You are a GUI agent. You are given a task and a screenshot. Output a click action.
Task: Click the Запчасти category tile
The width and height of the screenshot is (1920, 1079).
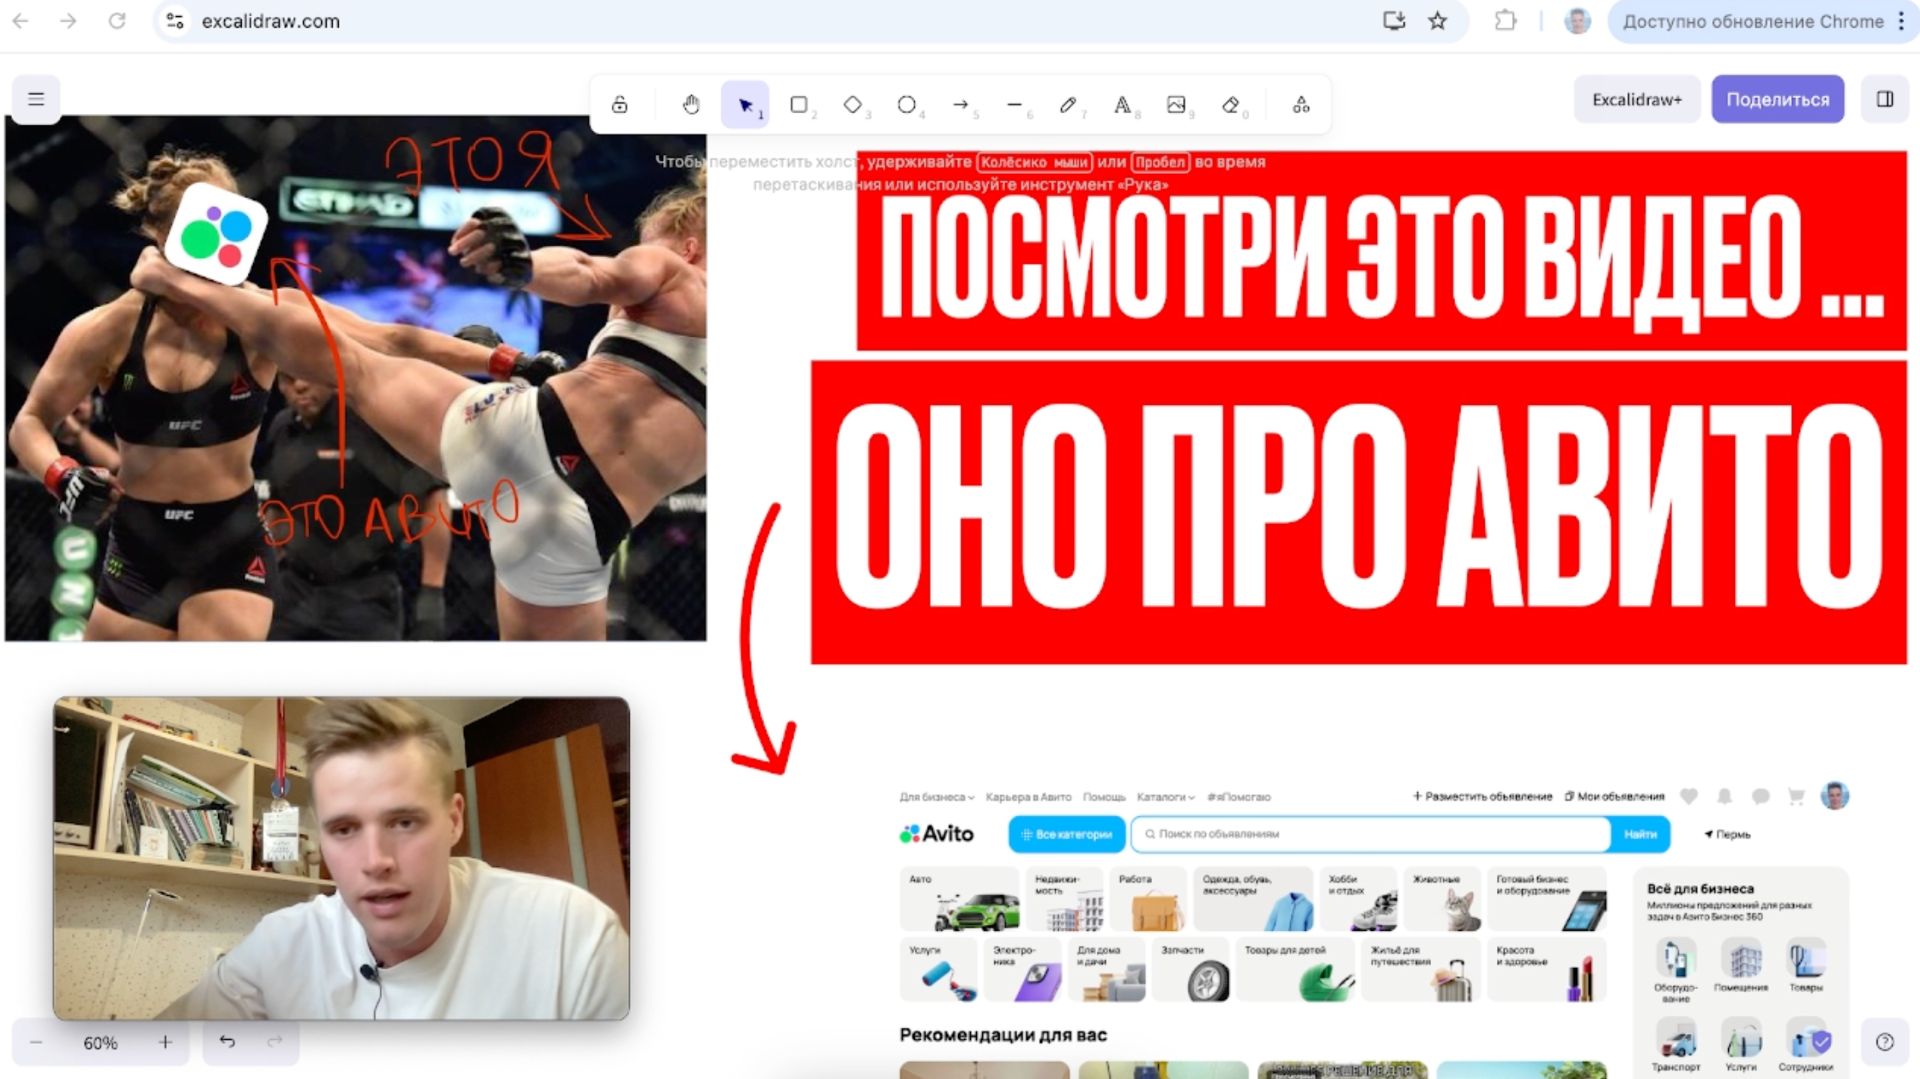pos(1193,970)
